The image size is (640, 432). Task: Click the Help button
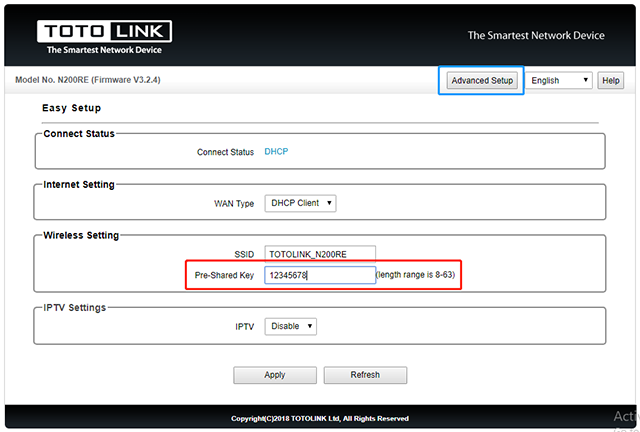click(611, 80)
